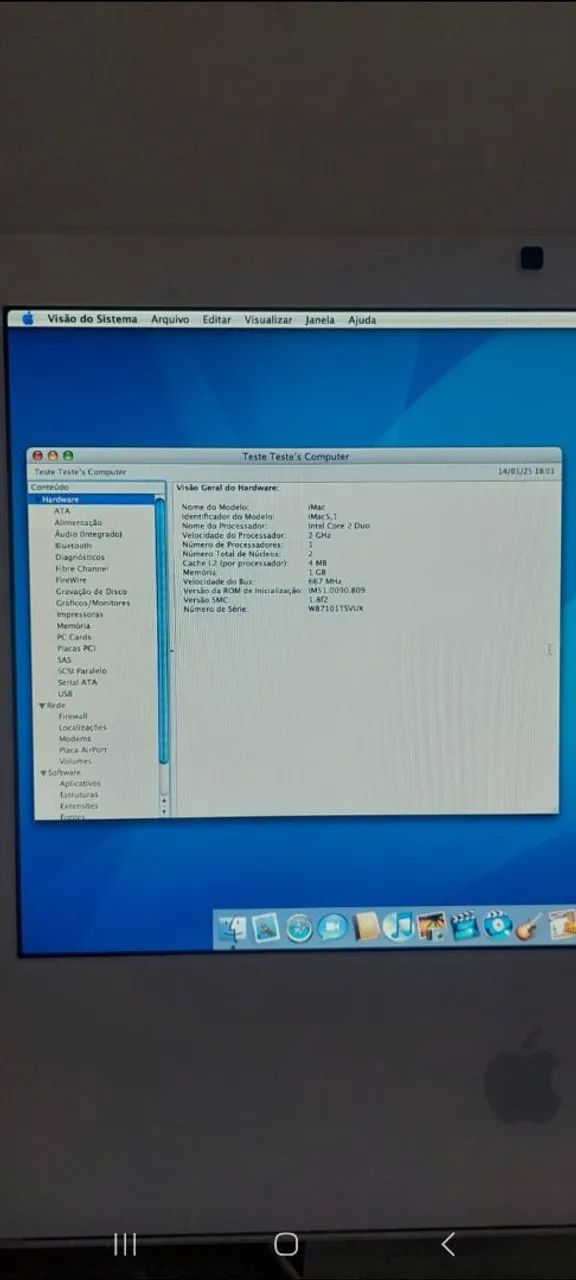The height and width of the screenshot is (1280, 576).
Task: Click the Visão Geral do Hardware heading
Action: click(228, 488)
